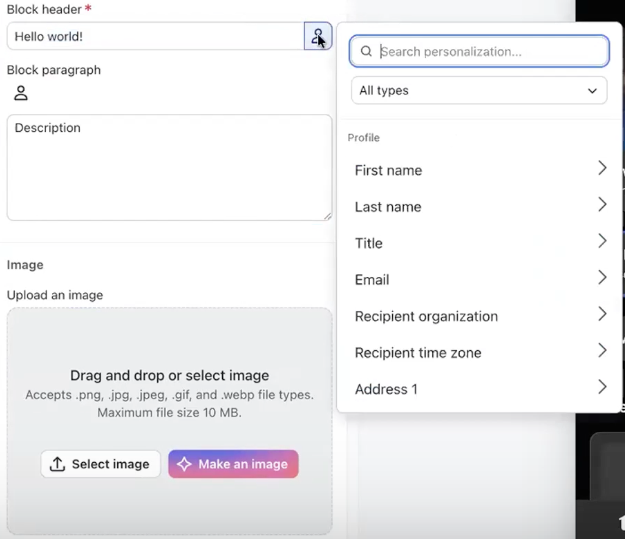Image resolution: width=625 pixels, height=539 pixels.
Task: Click into the Description text area
Action: tap(169, 167)
